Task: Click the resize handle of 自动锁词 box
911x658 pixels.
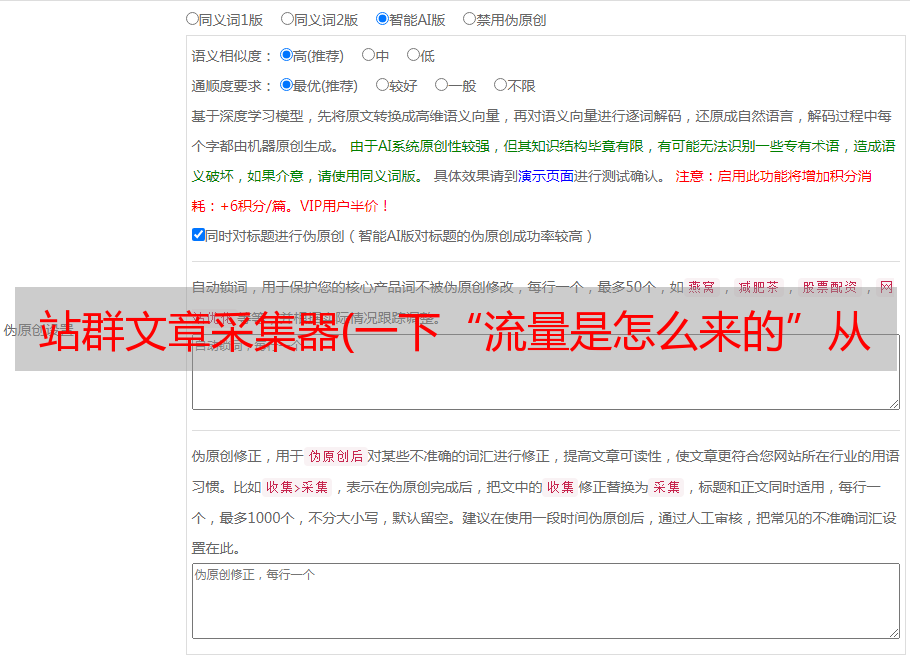Action: tap(894, 404)
